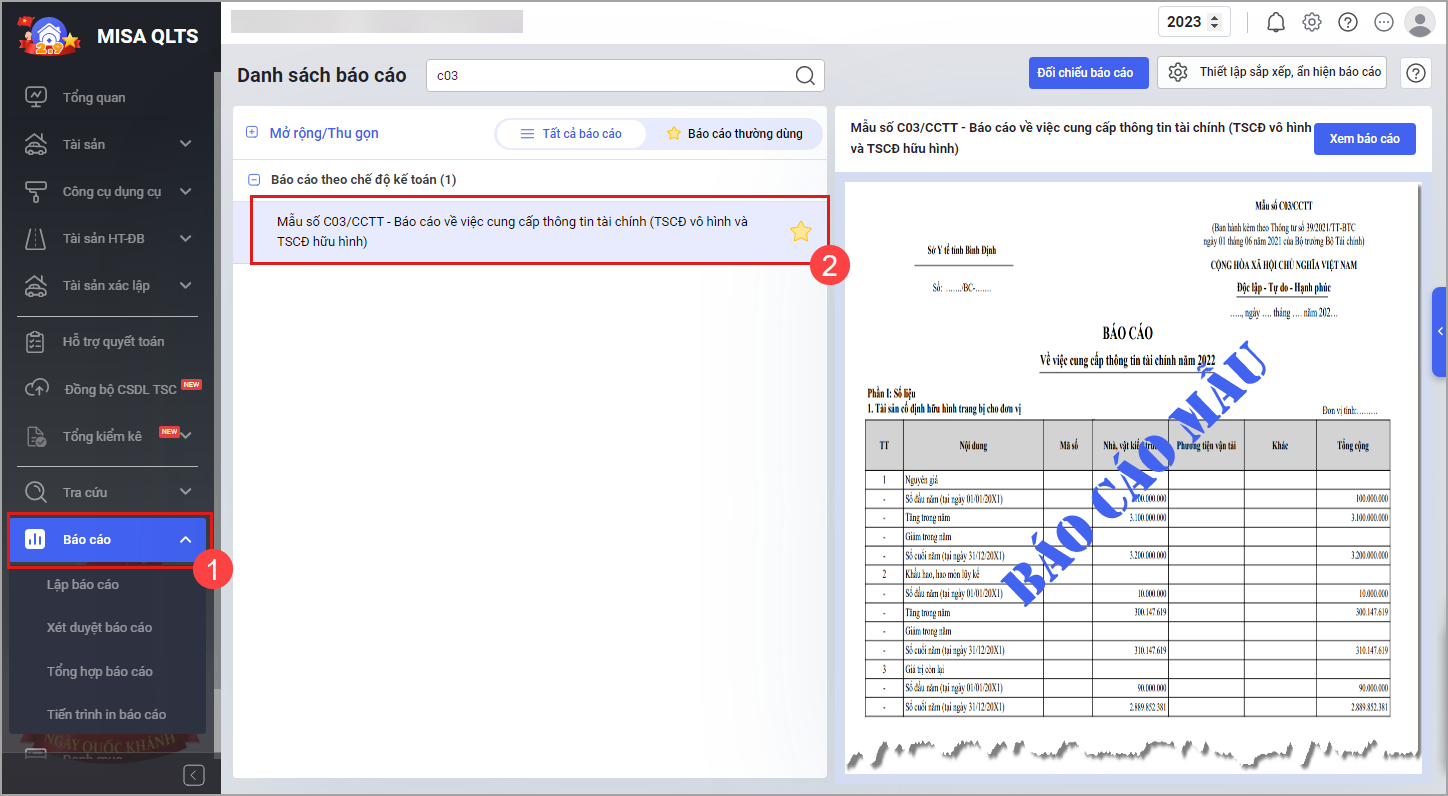Image resolution: width=1448 pixels, height=796 pixels.
Task: Collapse the Báo cáo menu chevron
Action: click(x=185, y=539)
